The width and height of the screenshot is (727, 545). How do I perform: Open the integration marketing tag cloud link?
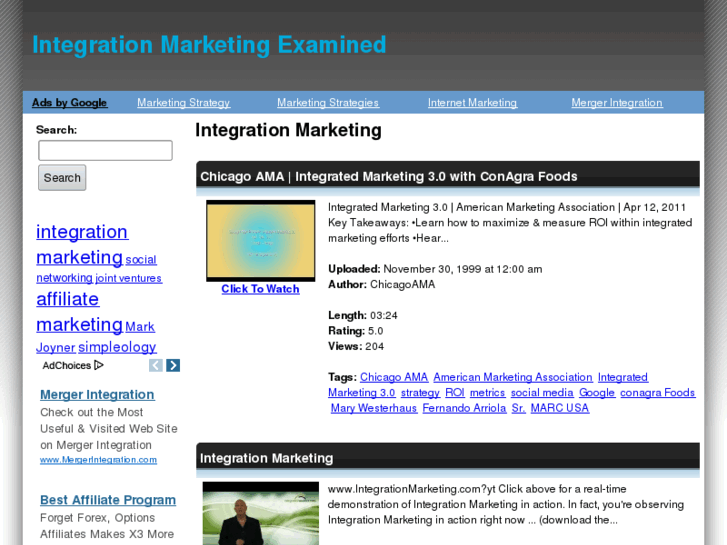click(x=82, y=244)
